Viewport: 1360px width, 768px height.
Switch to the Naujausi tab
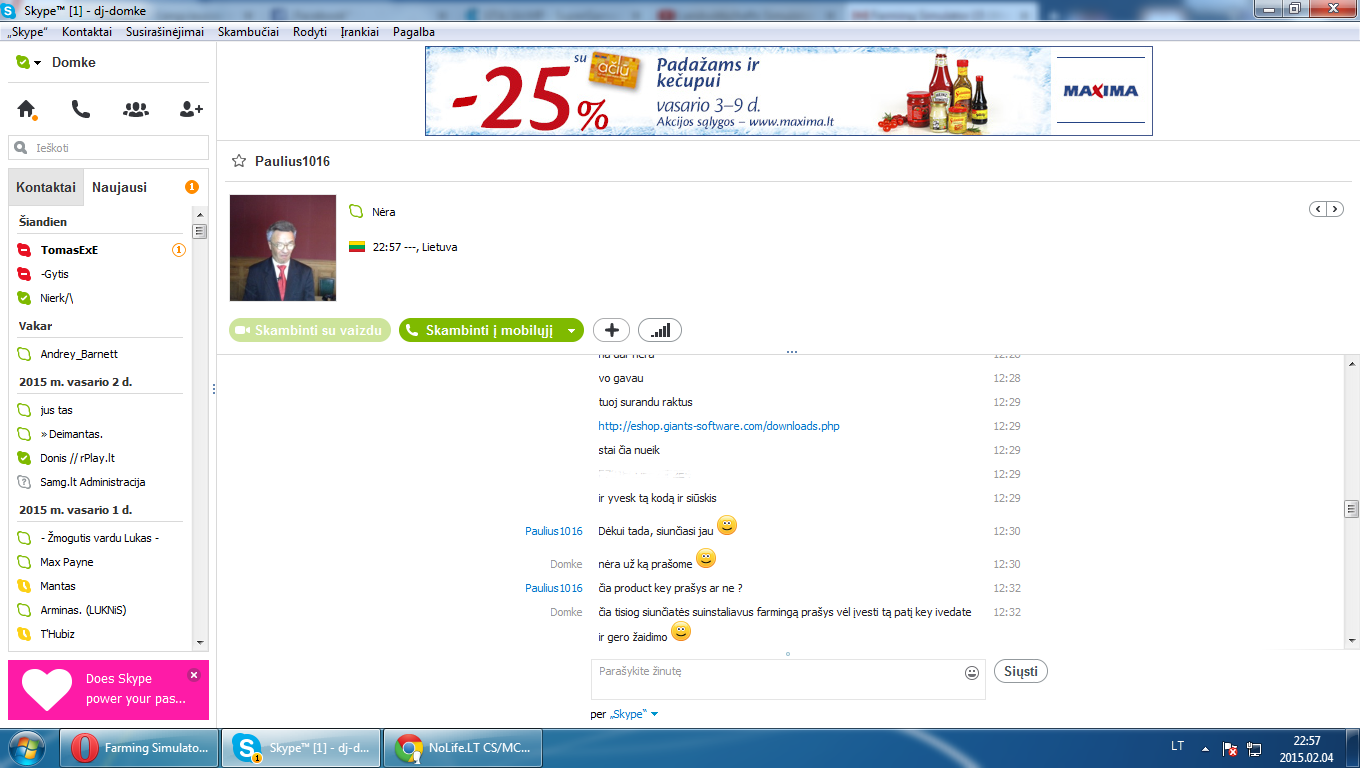[119, 187]
